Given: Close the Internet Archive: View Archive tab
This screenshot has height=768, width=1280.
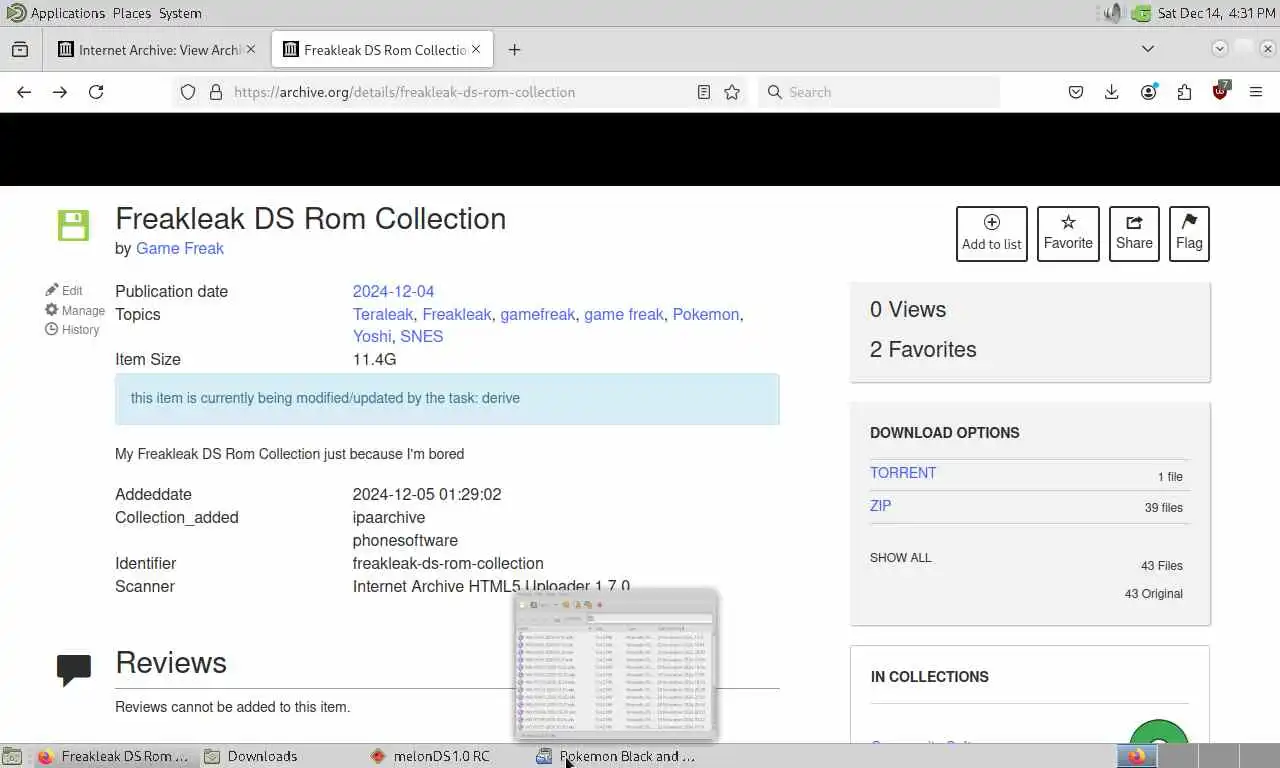Looking at the screenshot, I should coord(250,49).
